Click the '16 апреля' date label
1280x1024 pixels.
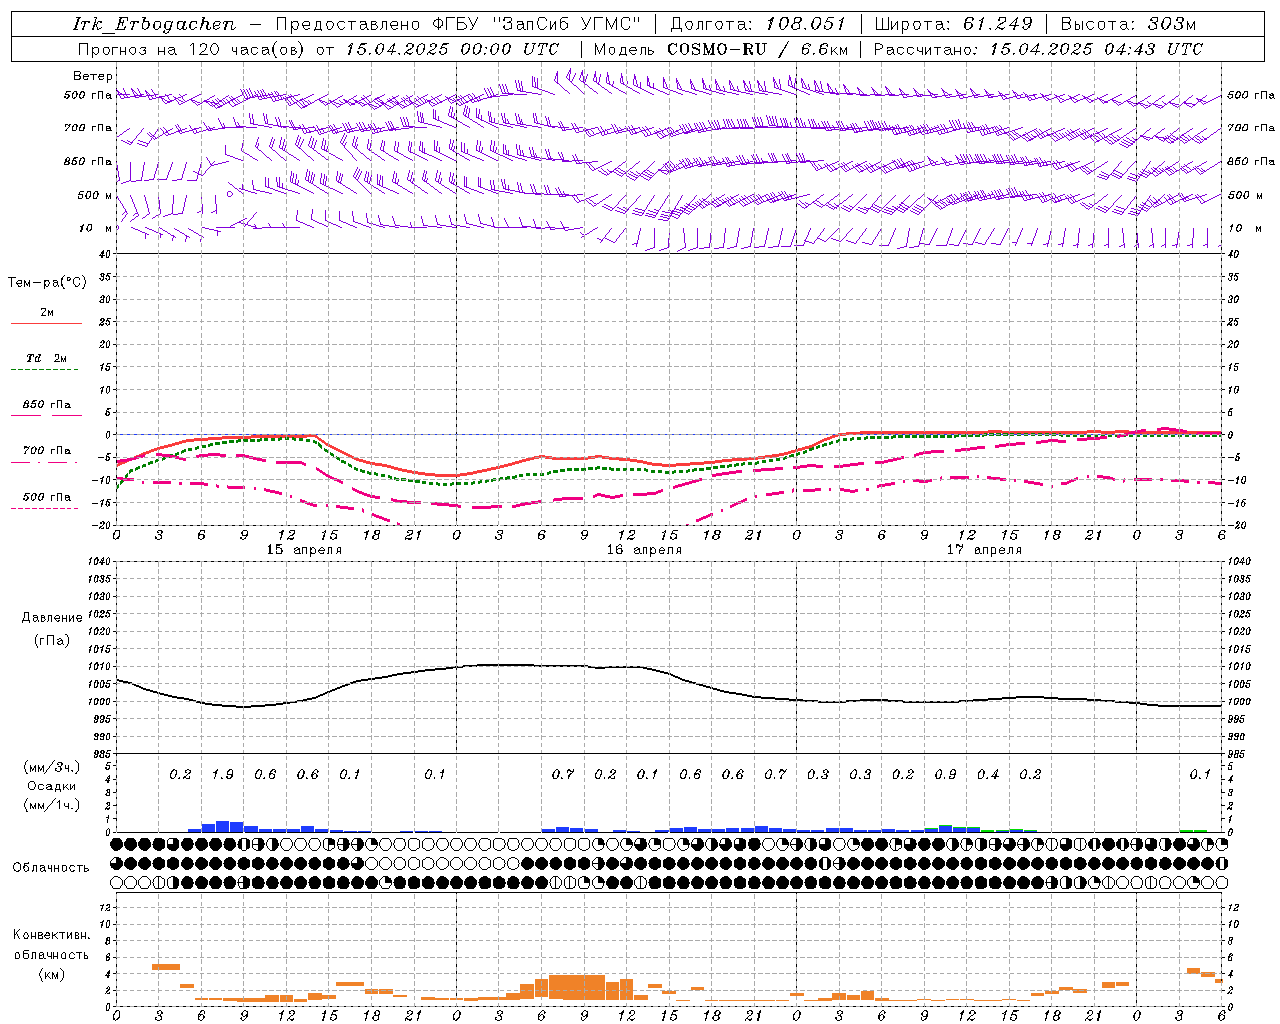click(644, 550)
